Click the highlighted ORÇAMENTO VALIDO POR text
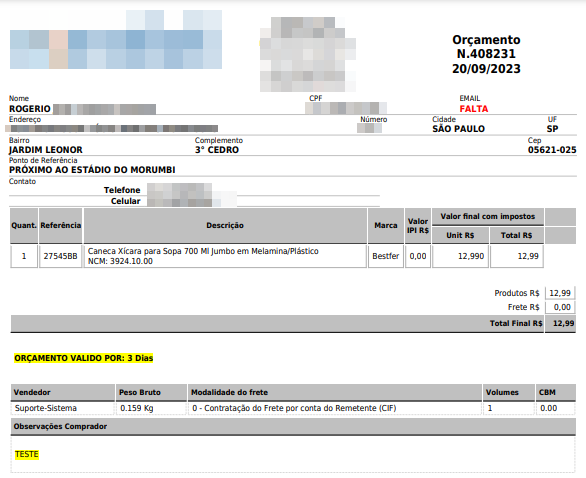 click(x=84, y=358)
